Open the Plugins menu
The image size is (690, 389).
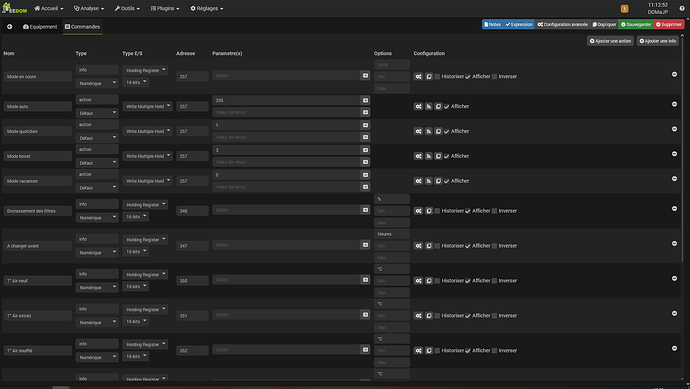tap(165, 8)
